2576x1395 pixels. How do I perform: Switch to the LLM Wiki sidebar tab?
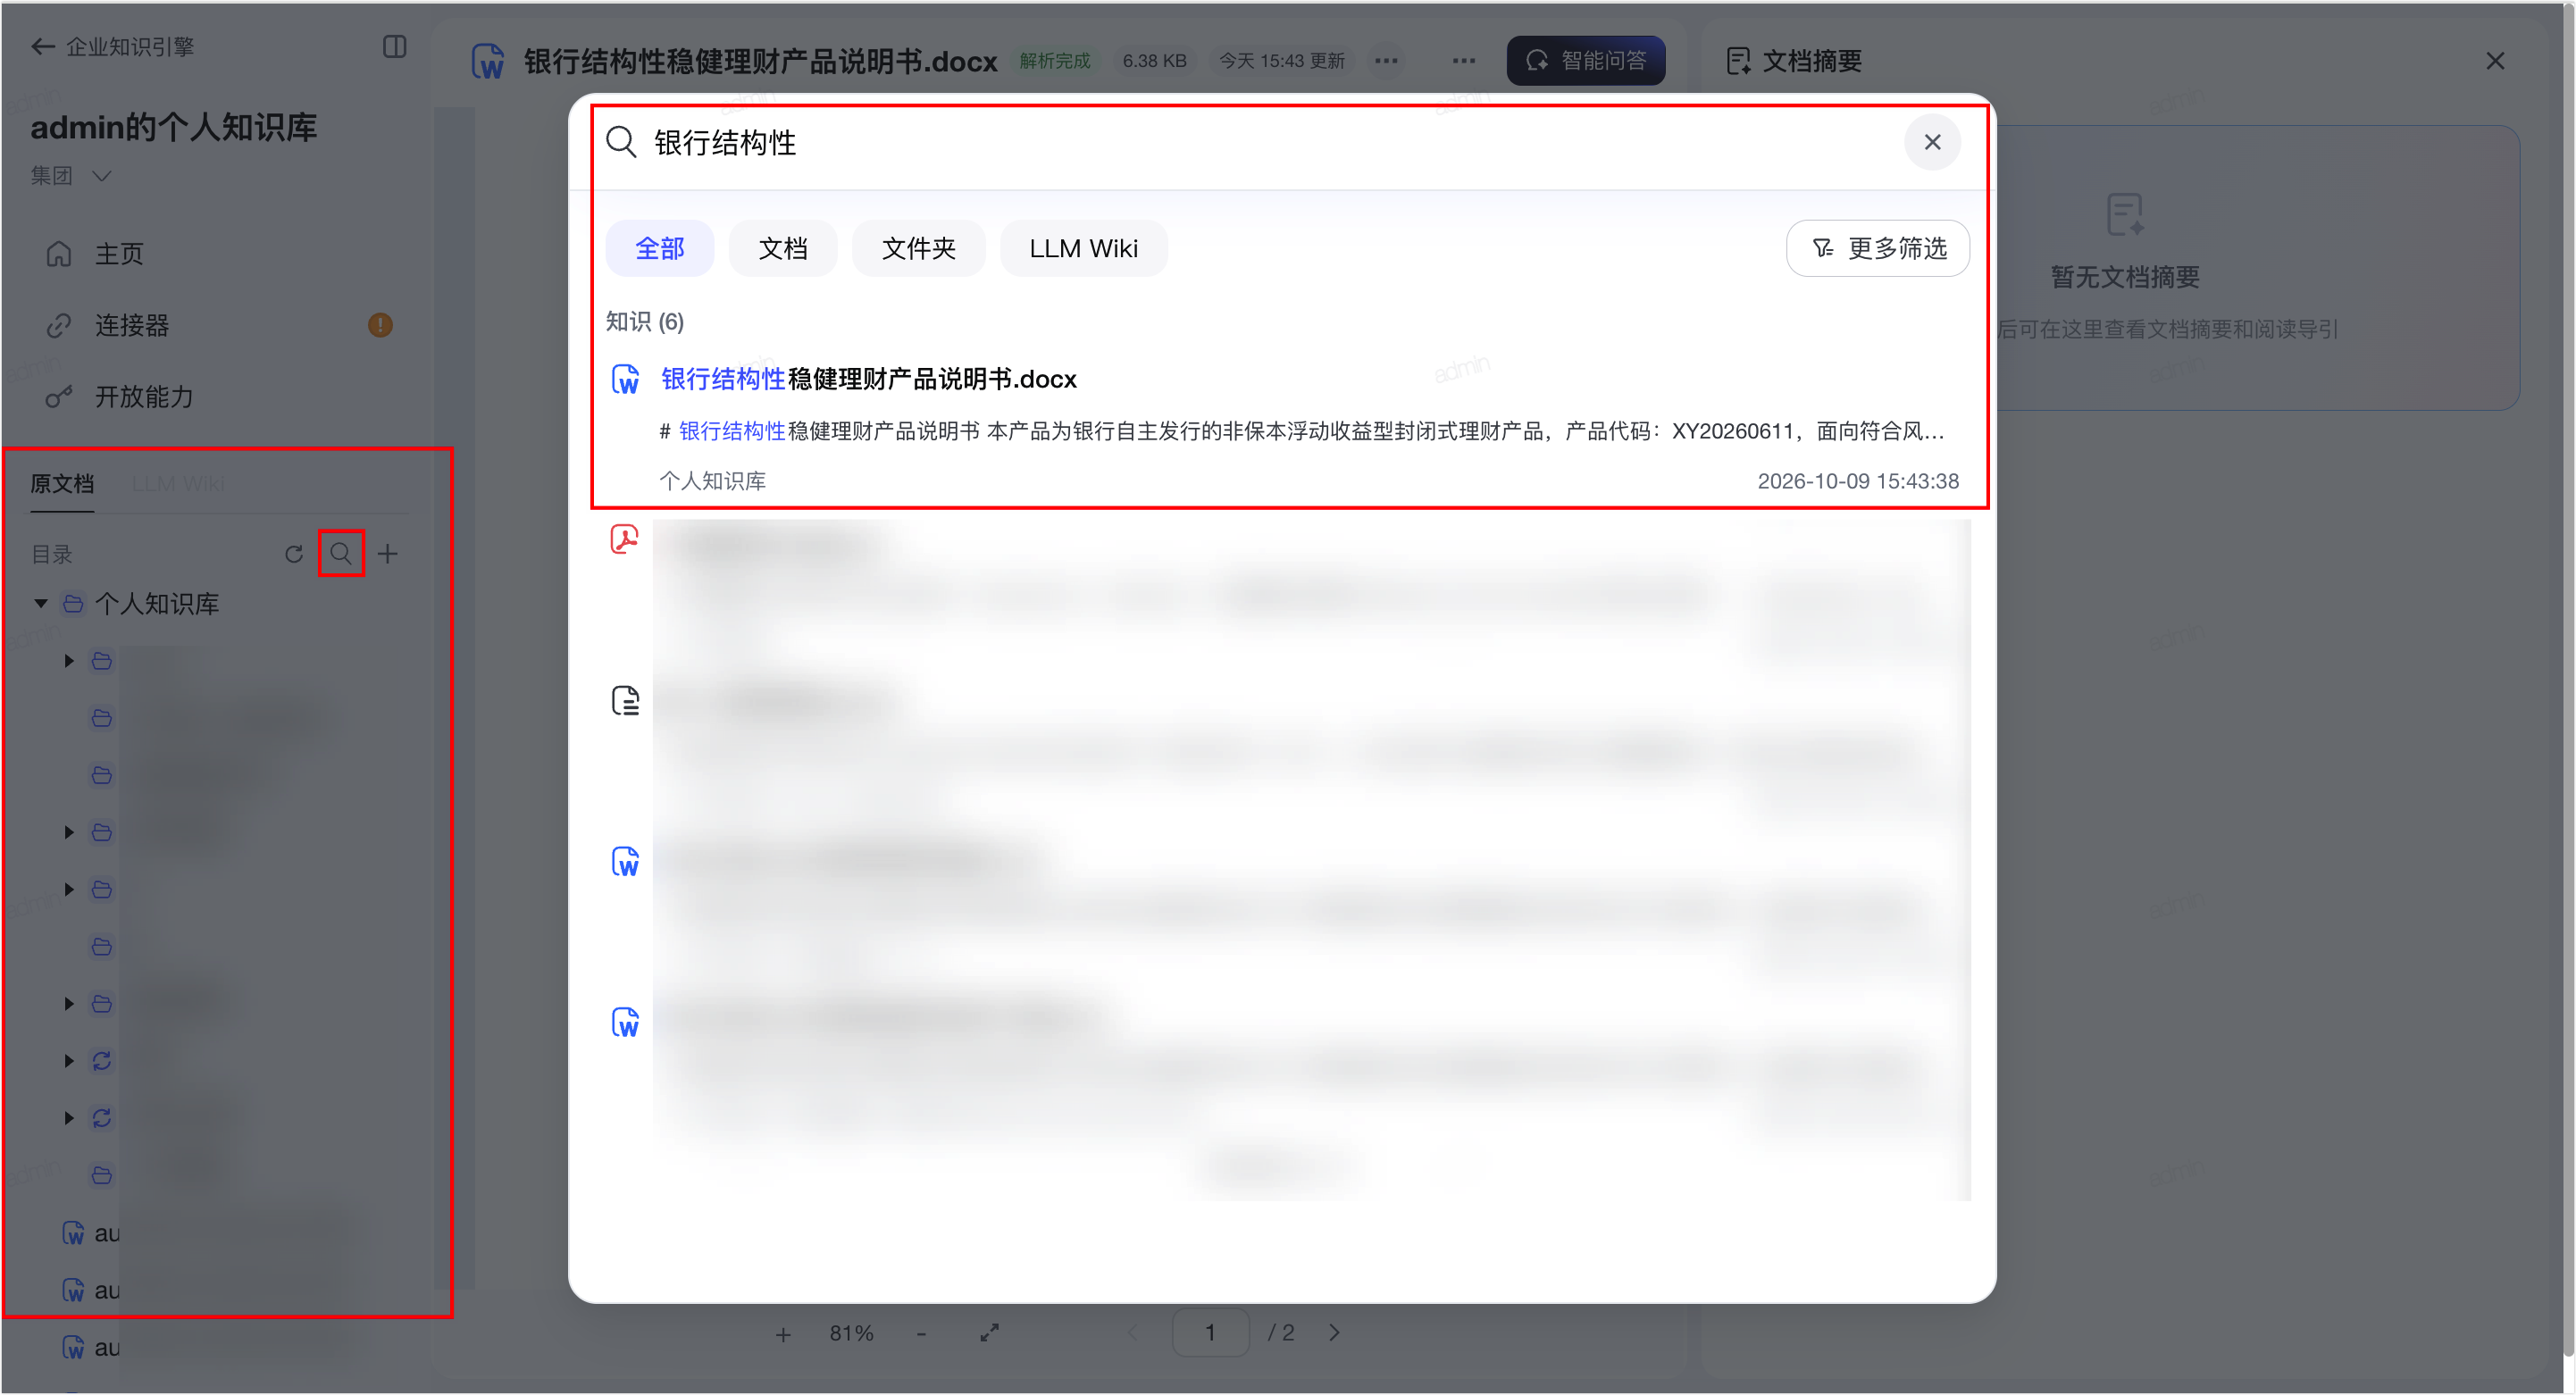[178, 484]
